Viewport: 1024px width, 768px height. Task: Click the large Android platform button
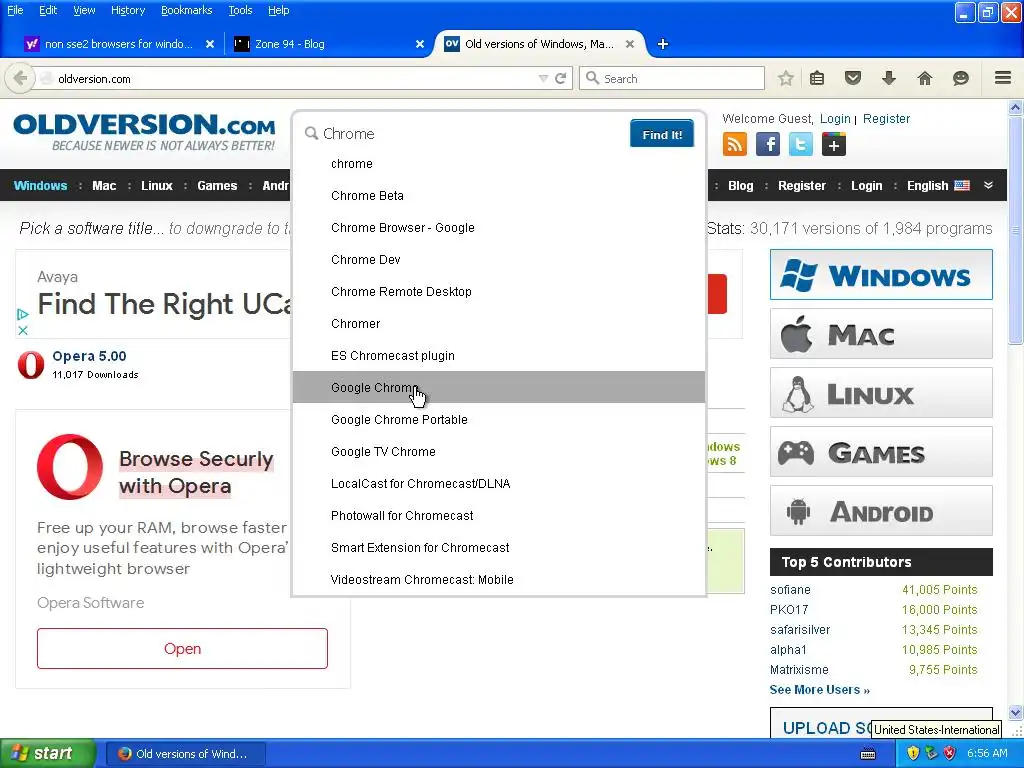click(x=881, y=511)
